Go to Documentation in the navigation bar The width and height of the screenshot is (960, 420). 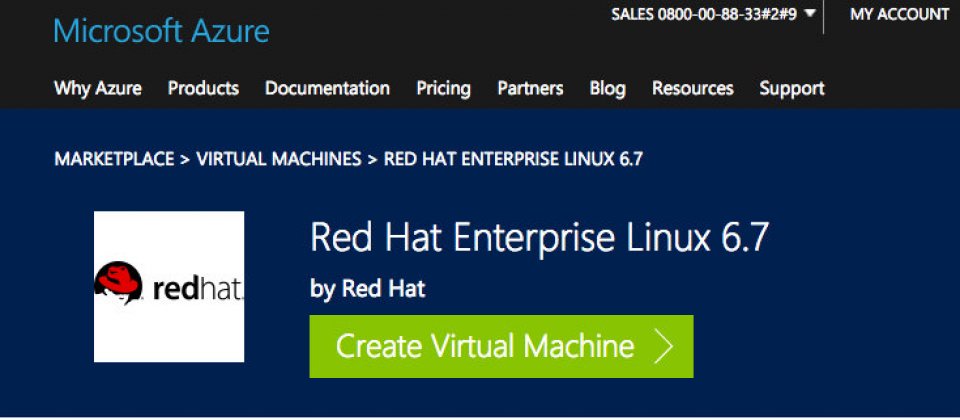click(x=328, y=88)
